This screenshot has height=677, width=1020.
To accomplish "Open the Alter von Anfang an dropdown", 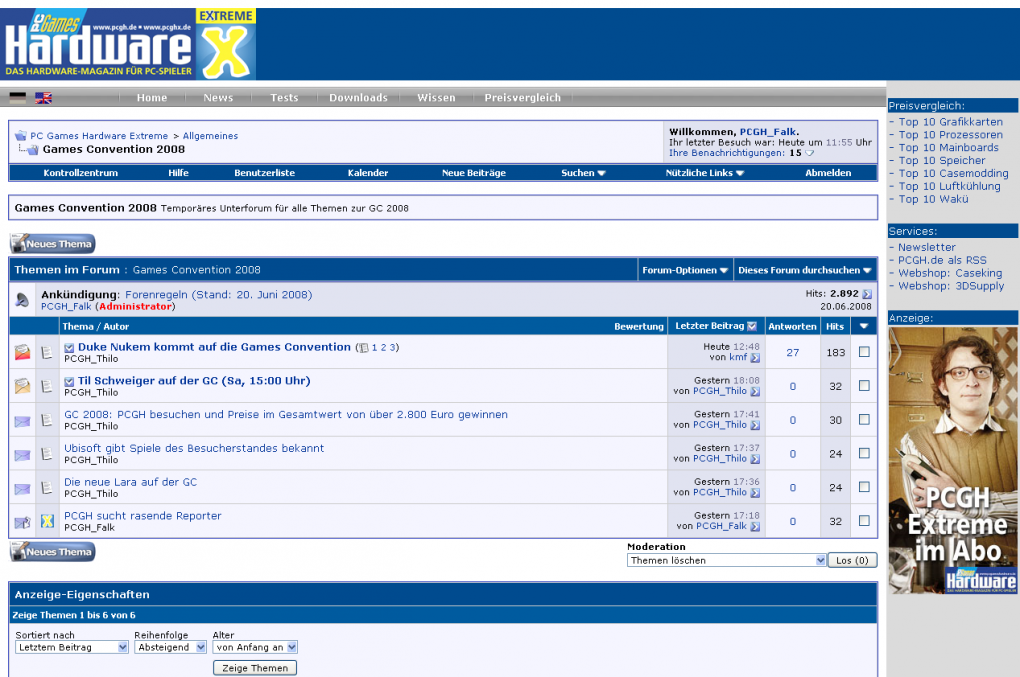I will [x=255, y=648].
